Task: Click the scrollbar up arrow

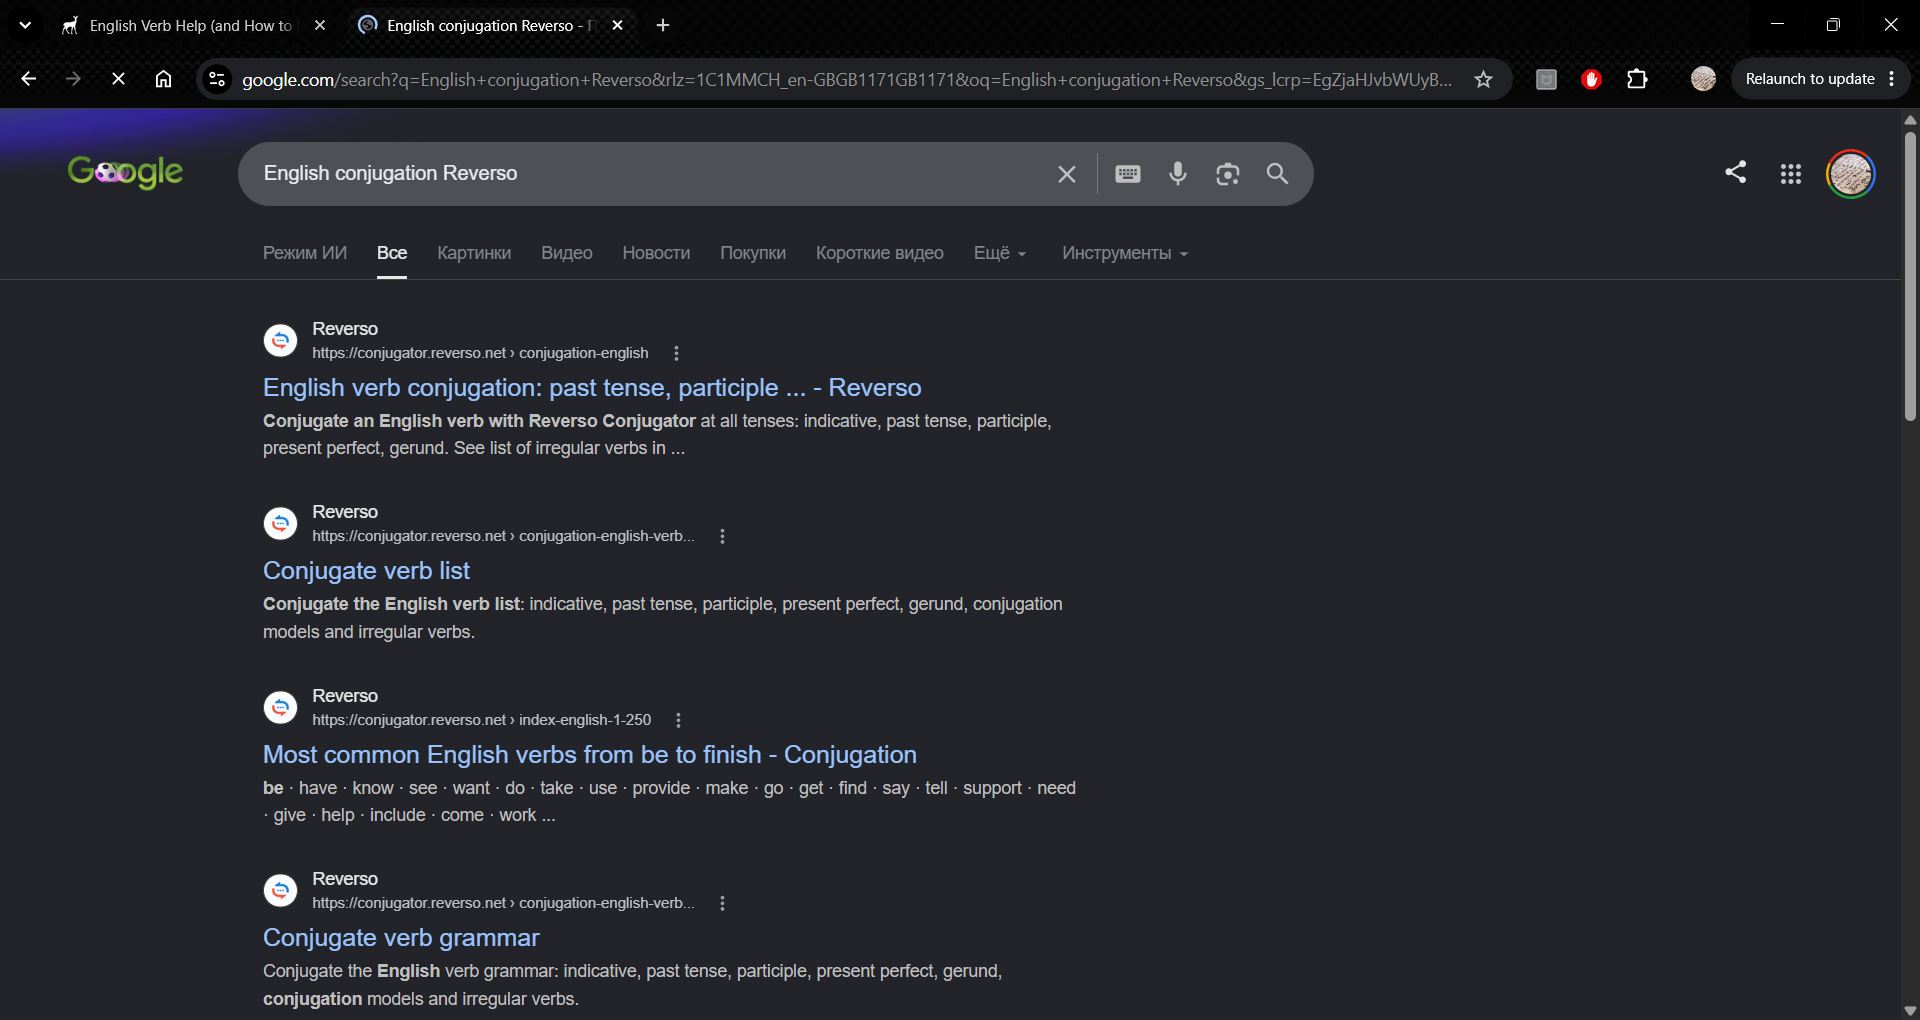Action: point(1910,120)
